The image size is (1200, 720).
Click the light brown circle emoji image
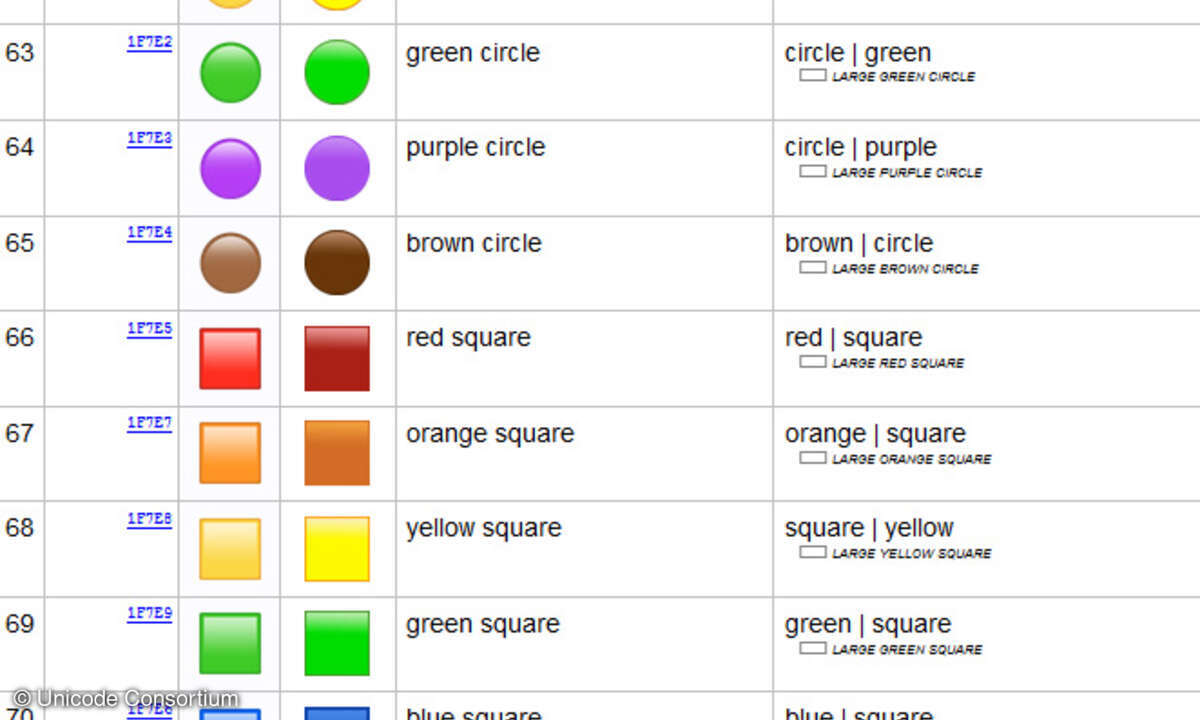point(230,264)
